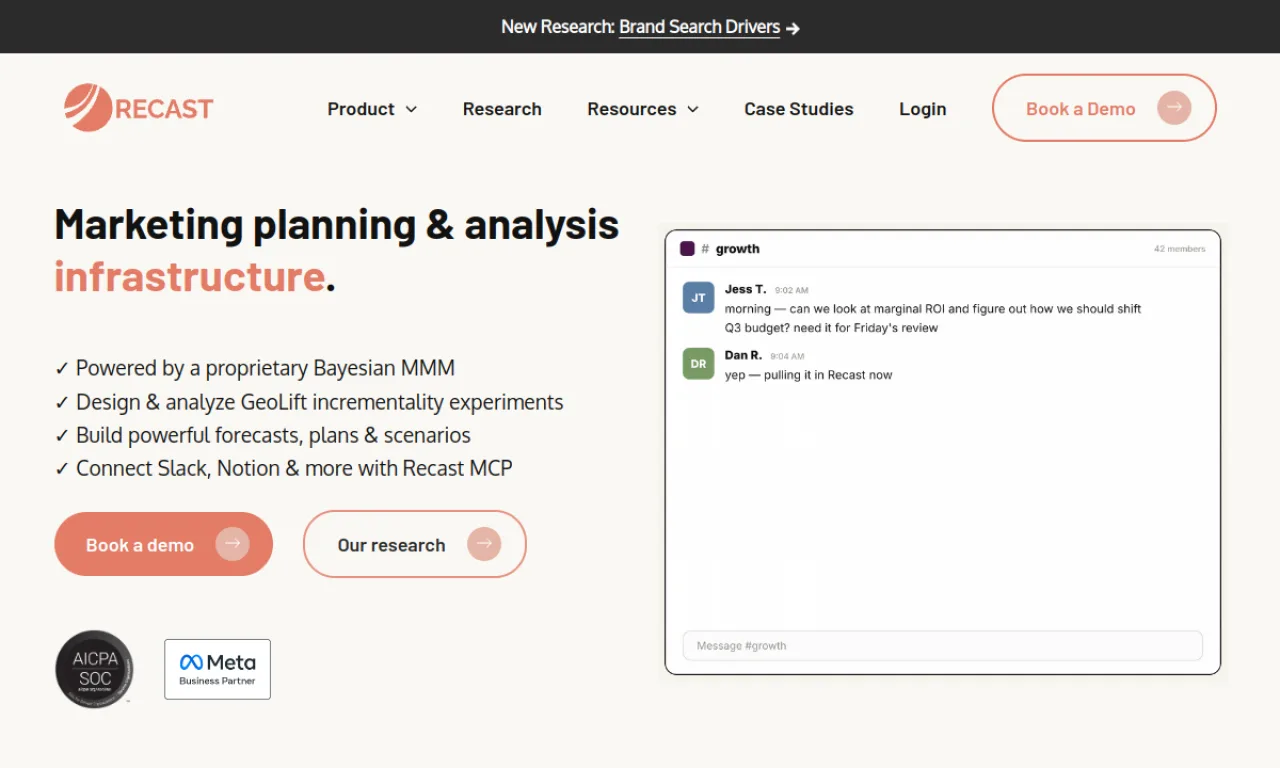Click the arrow circle in Book a Demo

click(x=1174, y=108)
